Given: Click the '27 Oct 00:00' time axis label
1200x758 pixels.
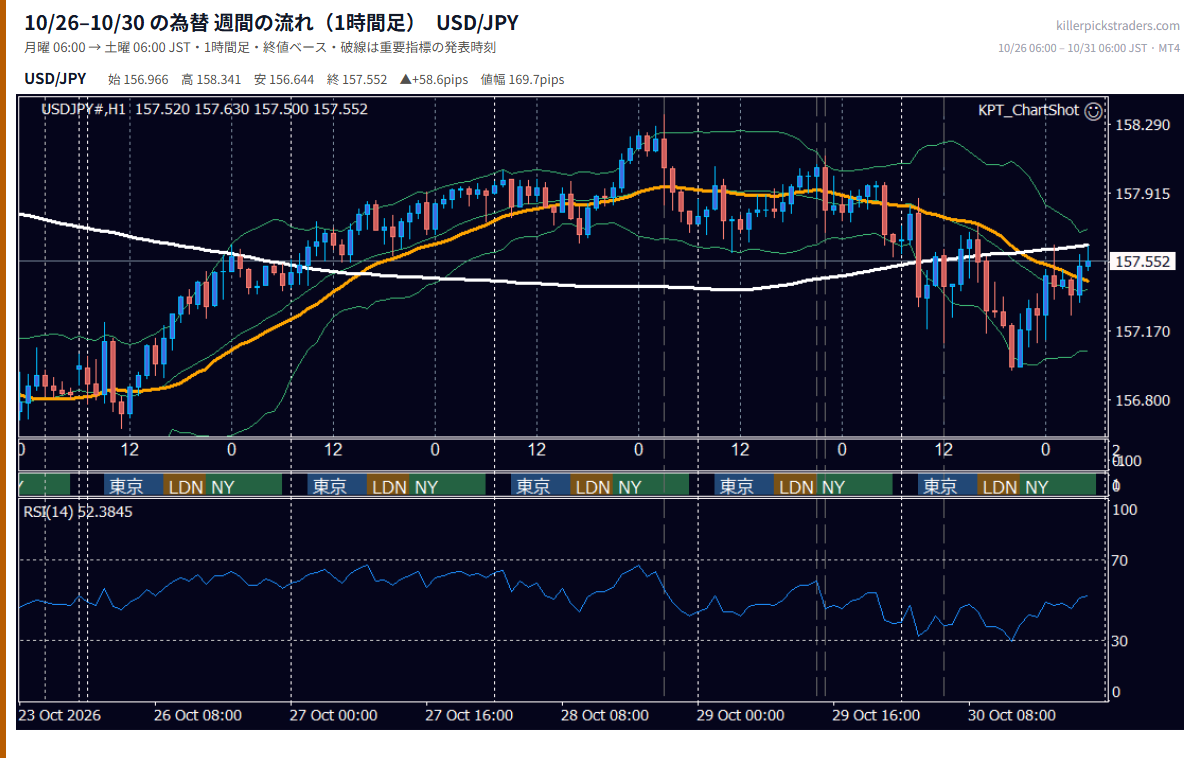Looking at the screenshot, I should [333, 715].
